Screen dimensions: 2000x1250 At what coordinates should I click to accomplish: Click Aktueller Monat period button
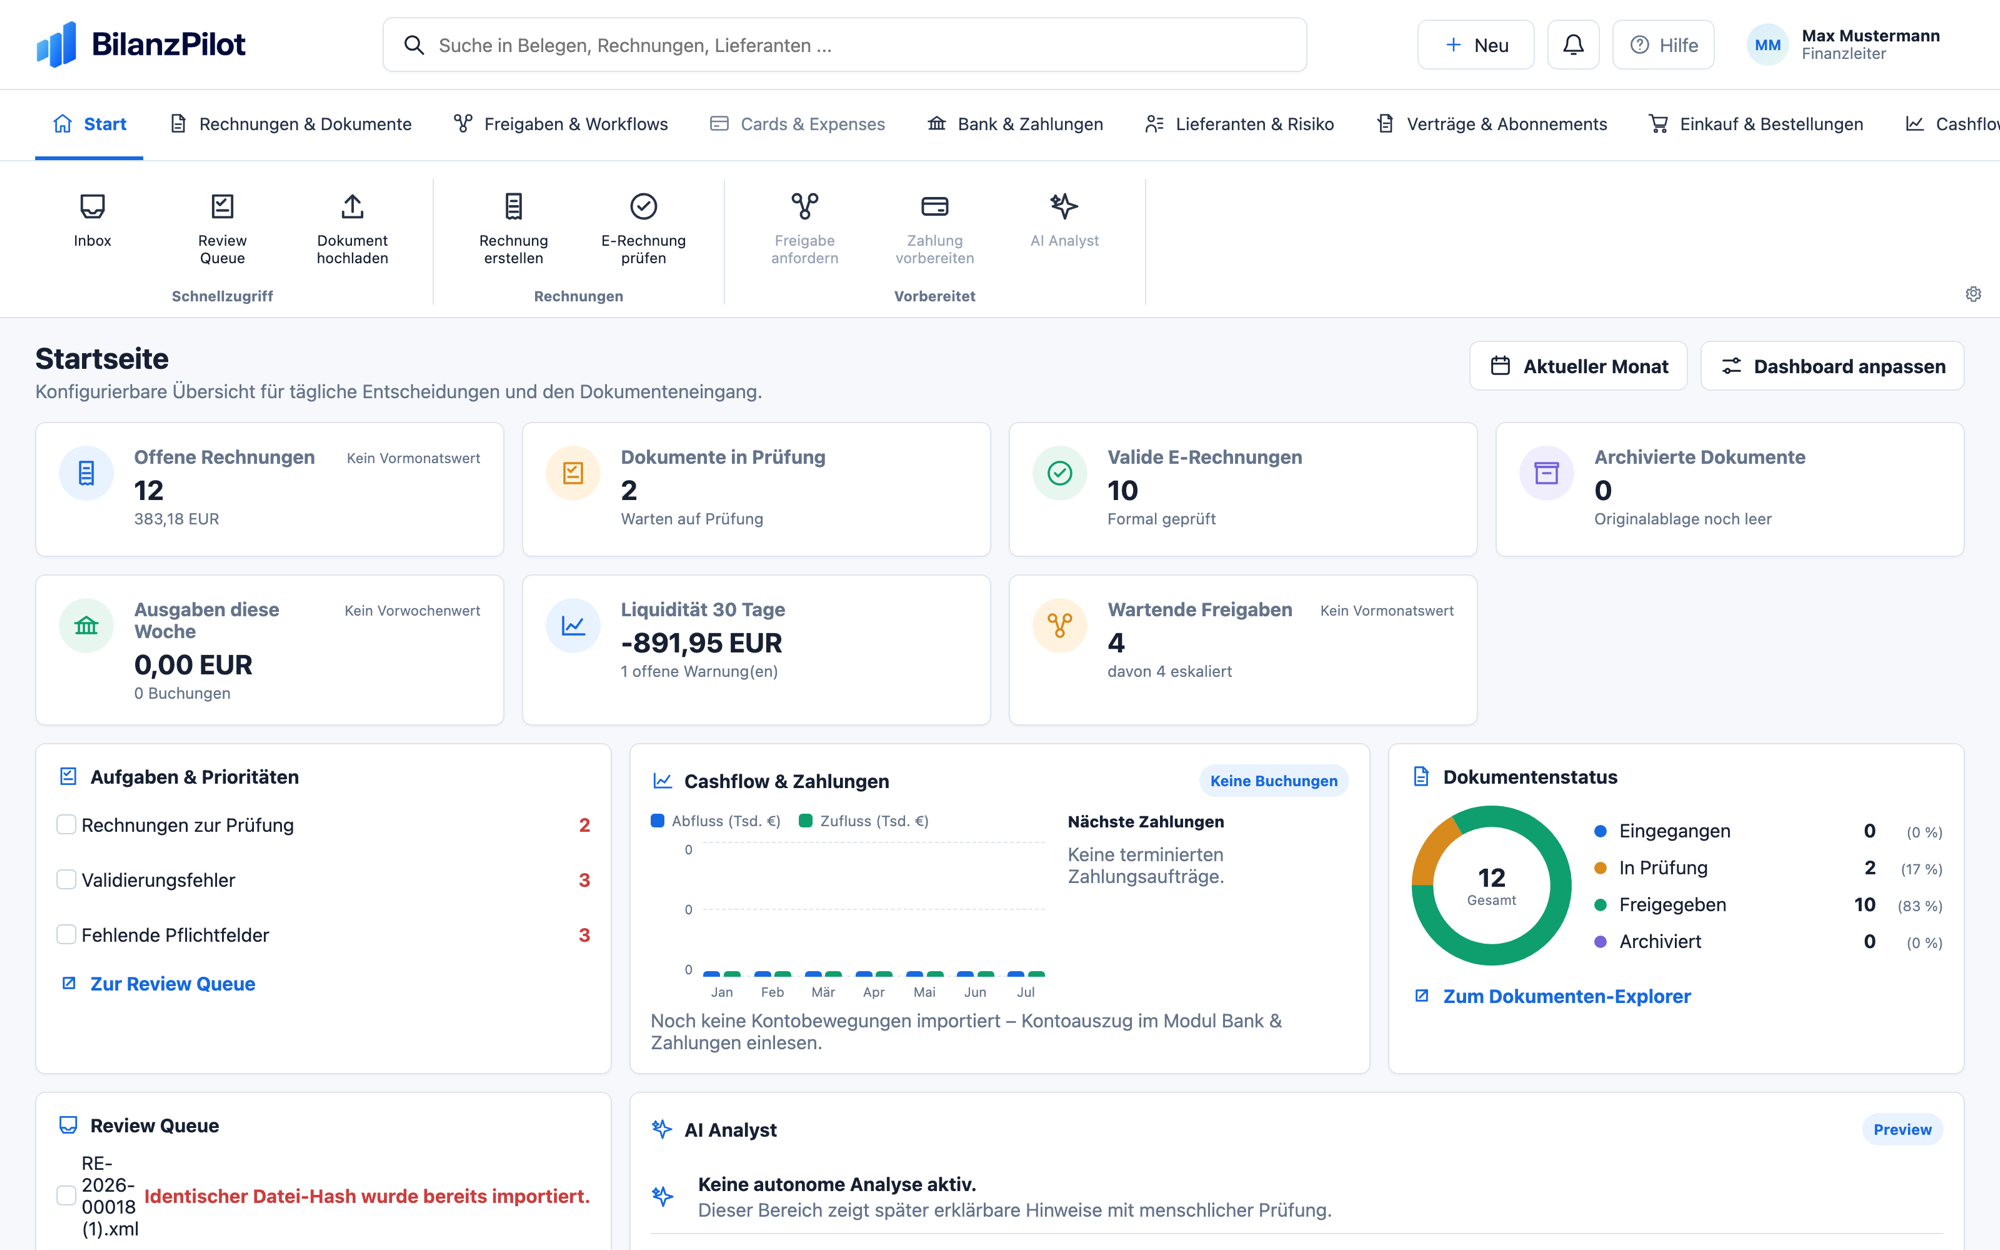point(1578,366)
